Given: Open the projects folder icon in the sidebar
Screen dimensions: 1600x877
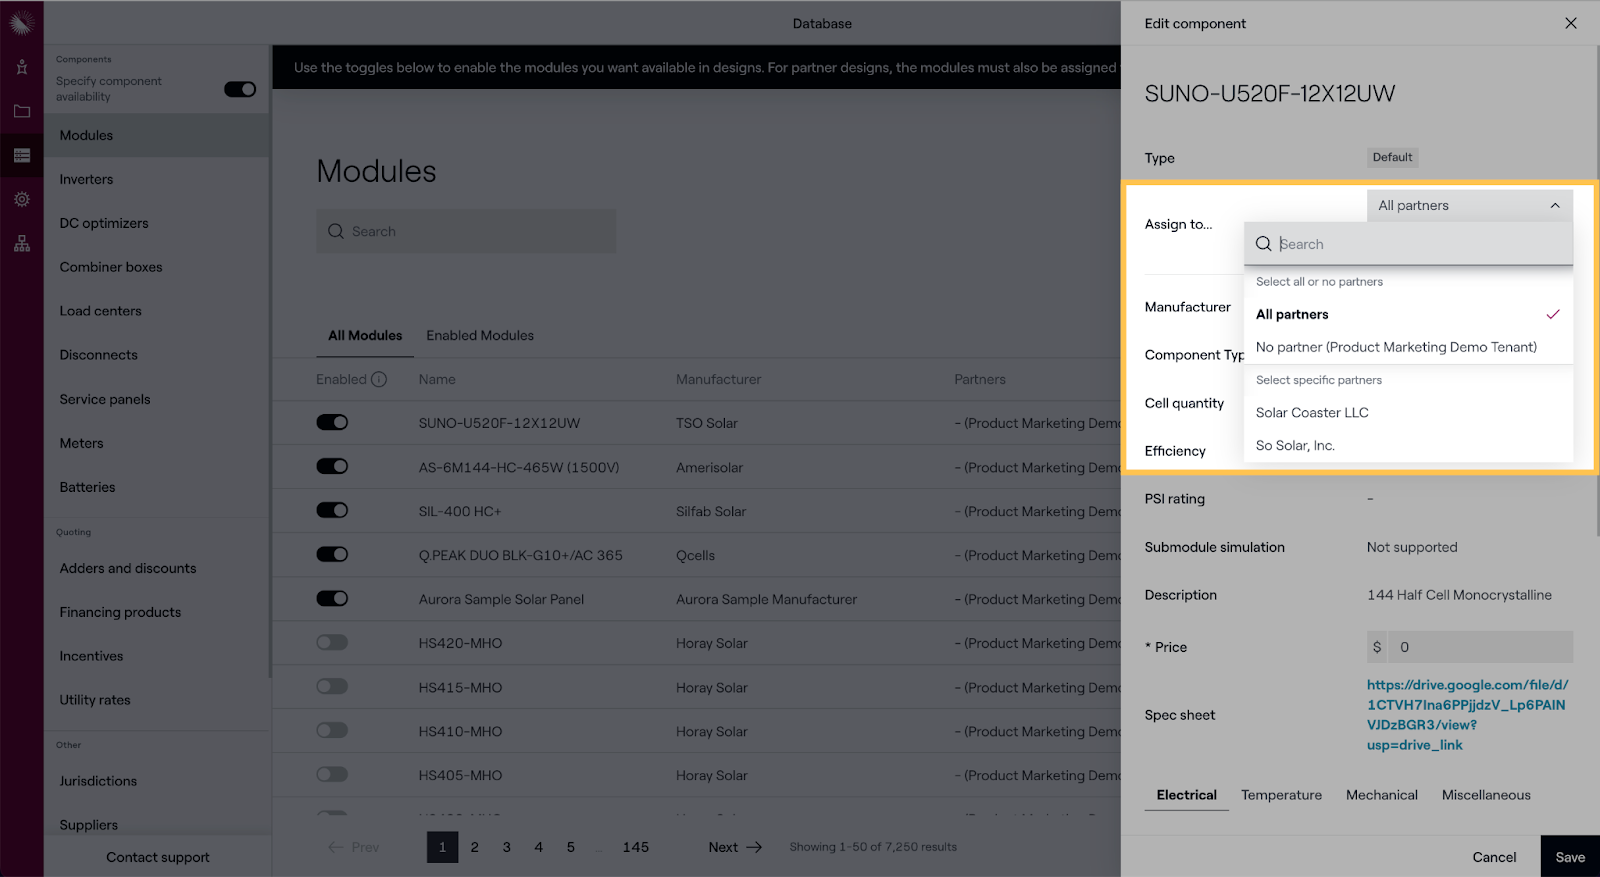Looking at the screenshot, I should 21,111.
